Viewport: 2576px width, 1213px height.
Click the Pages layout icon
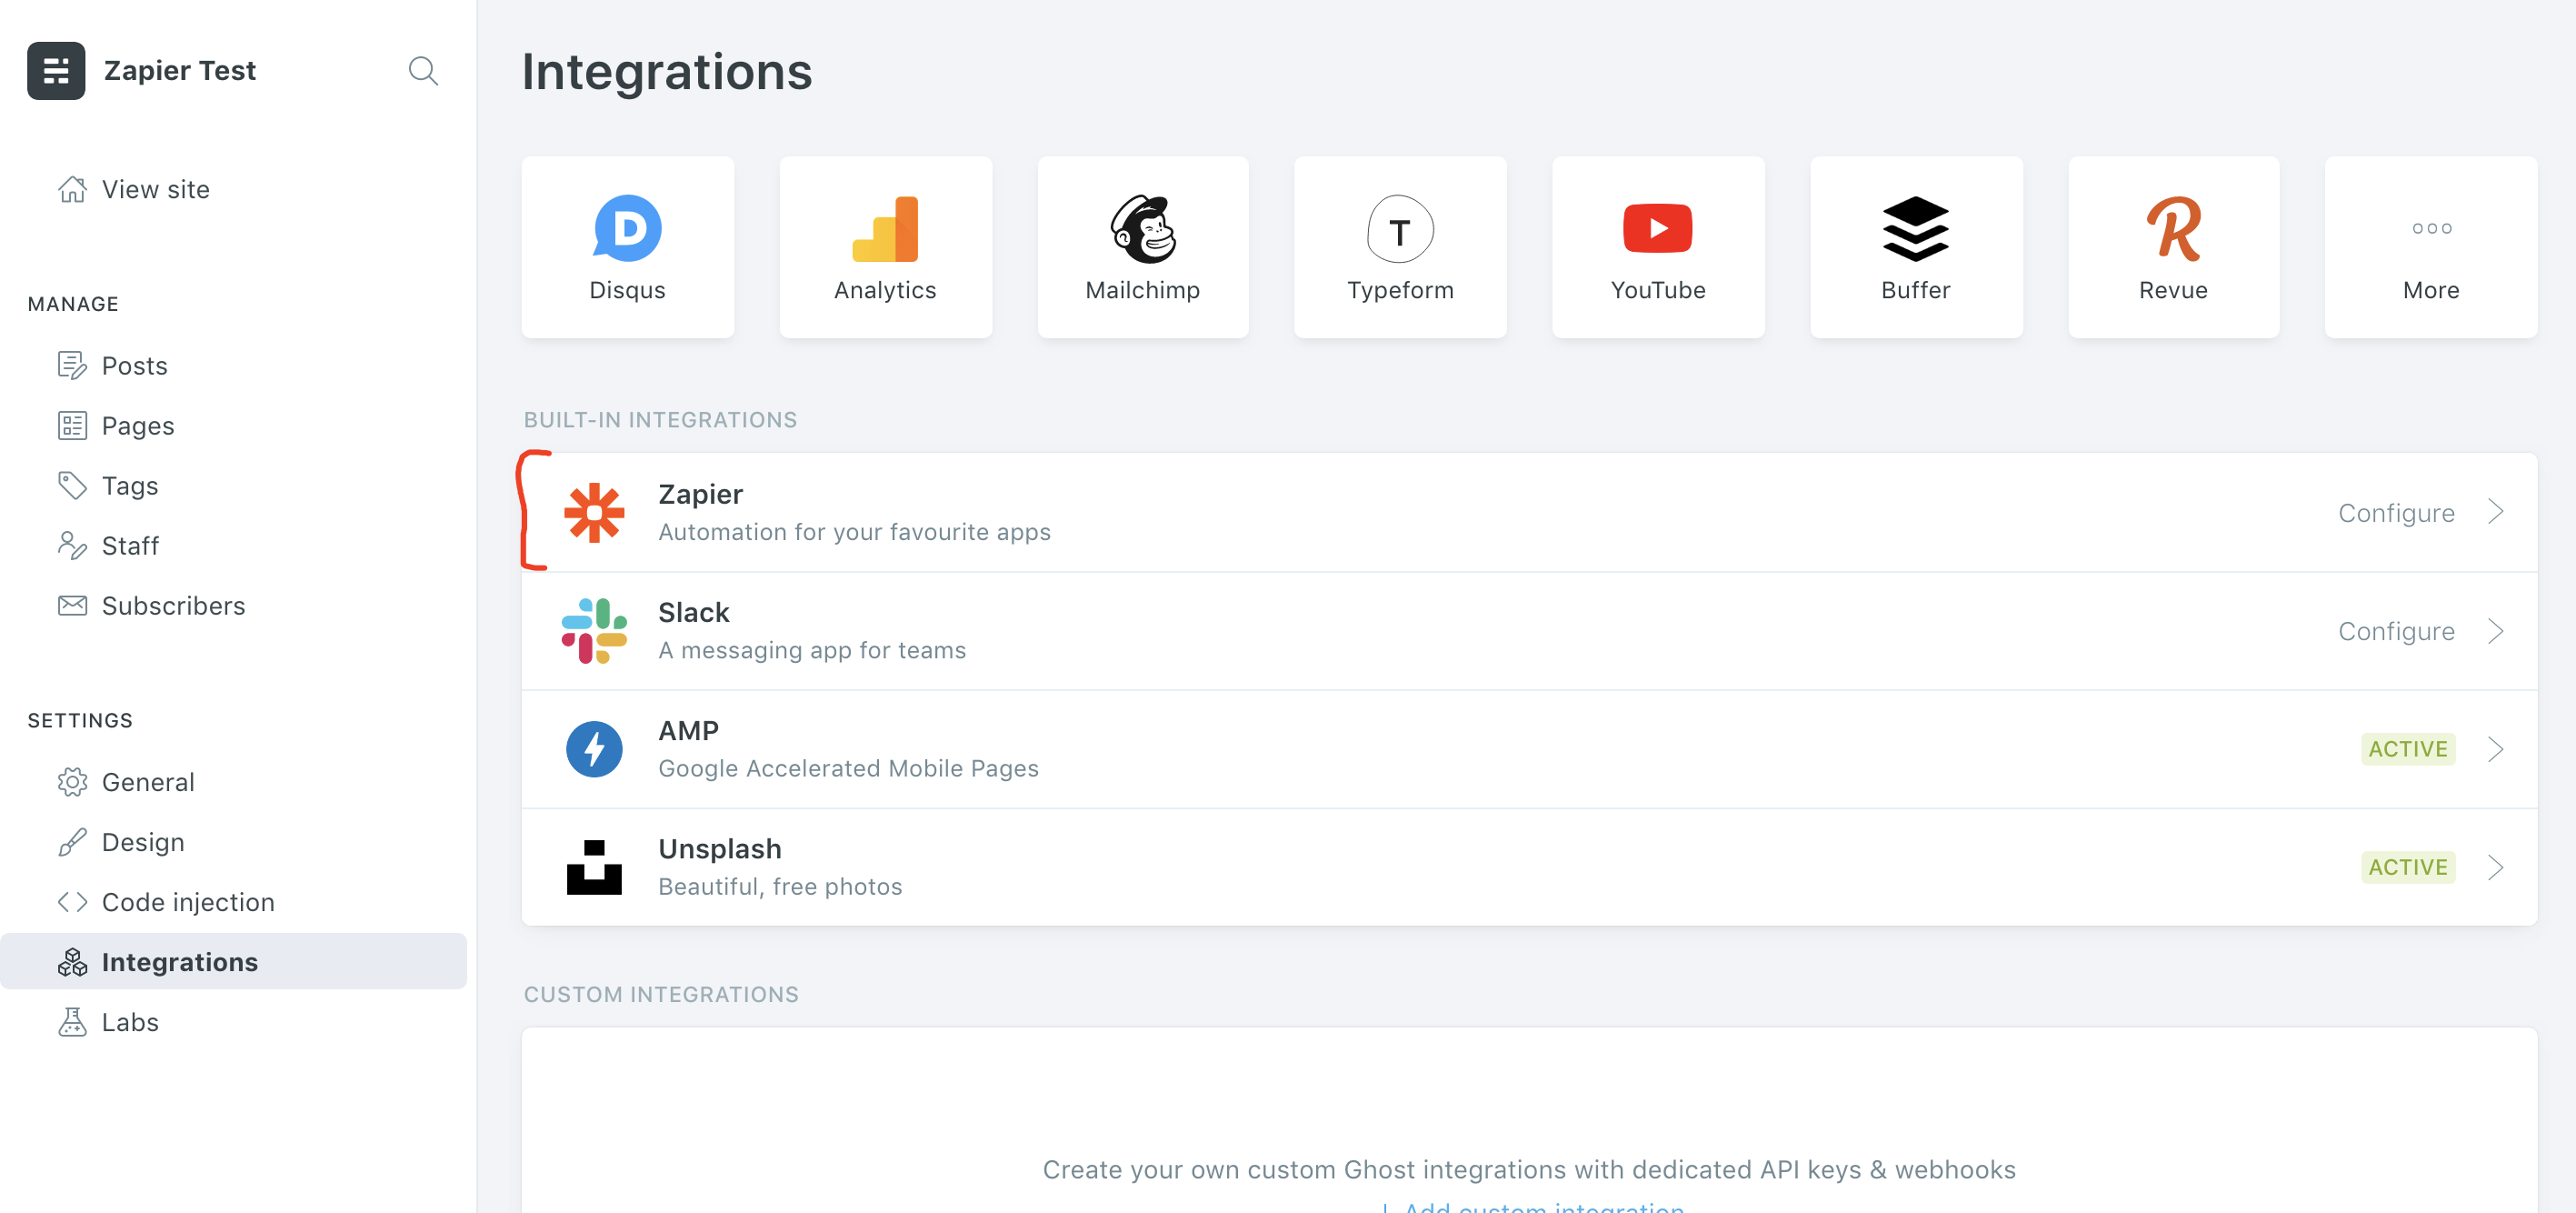tap(72, 425)
